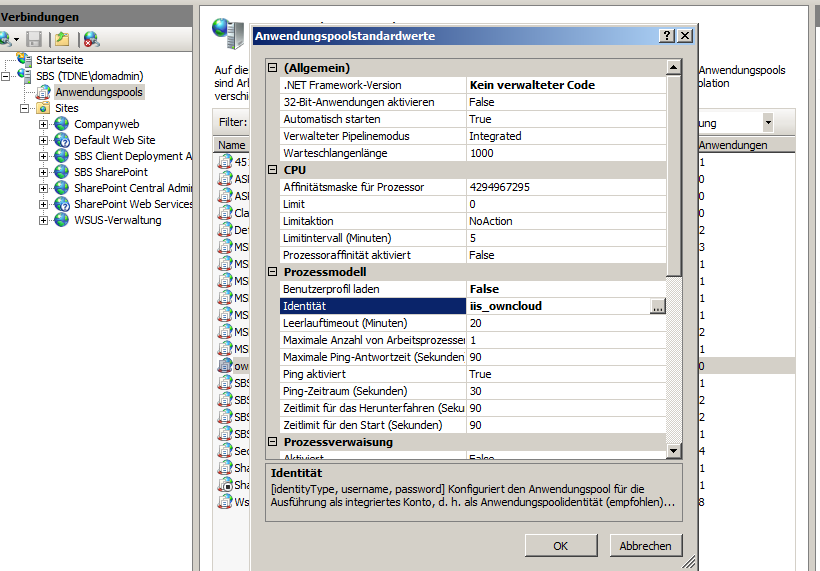
Task: Select the Sites folder node
Action: 66,108
